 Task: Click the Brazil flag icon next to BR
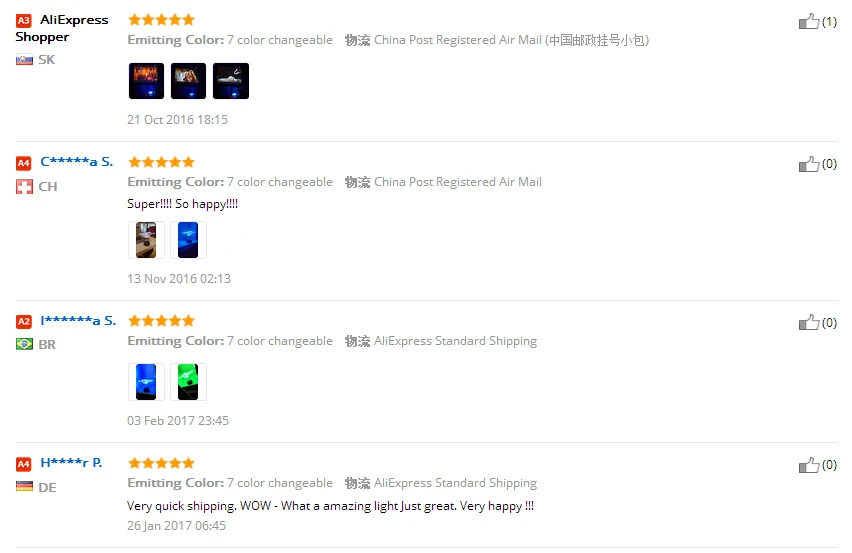[24, 344]
